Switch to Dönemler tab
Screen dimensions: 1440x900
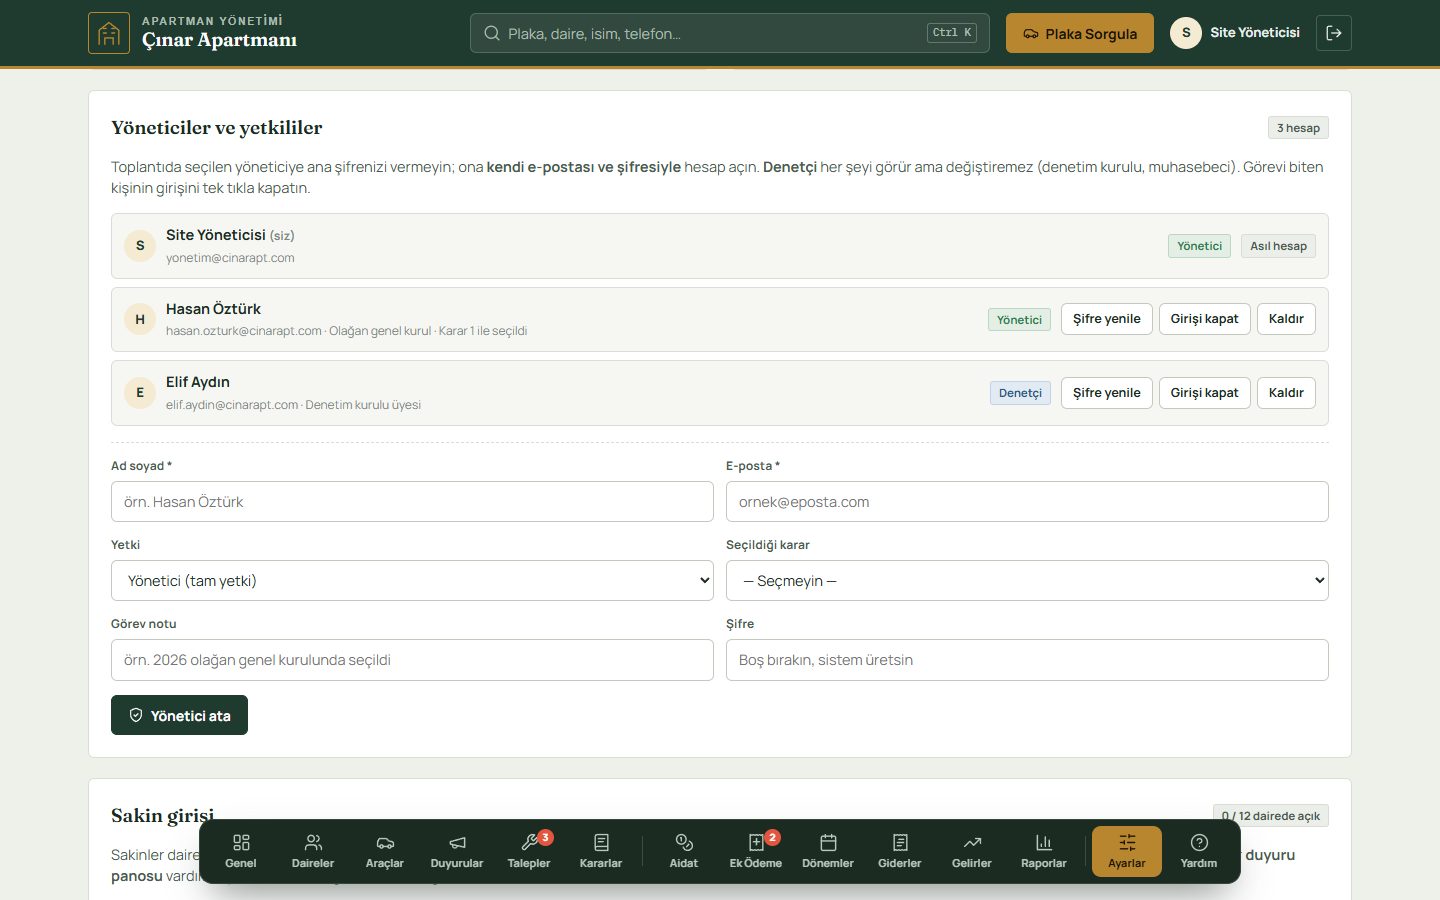(x=828, y=851)
